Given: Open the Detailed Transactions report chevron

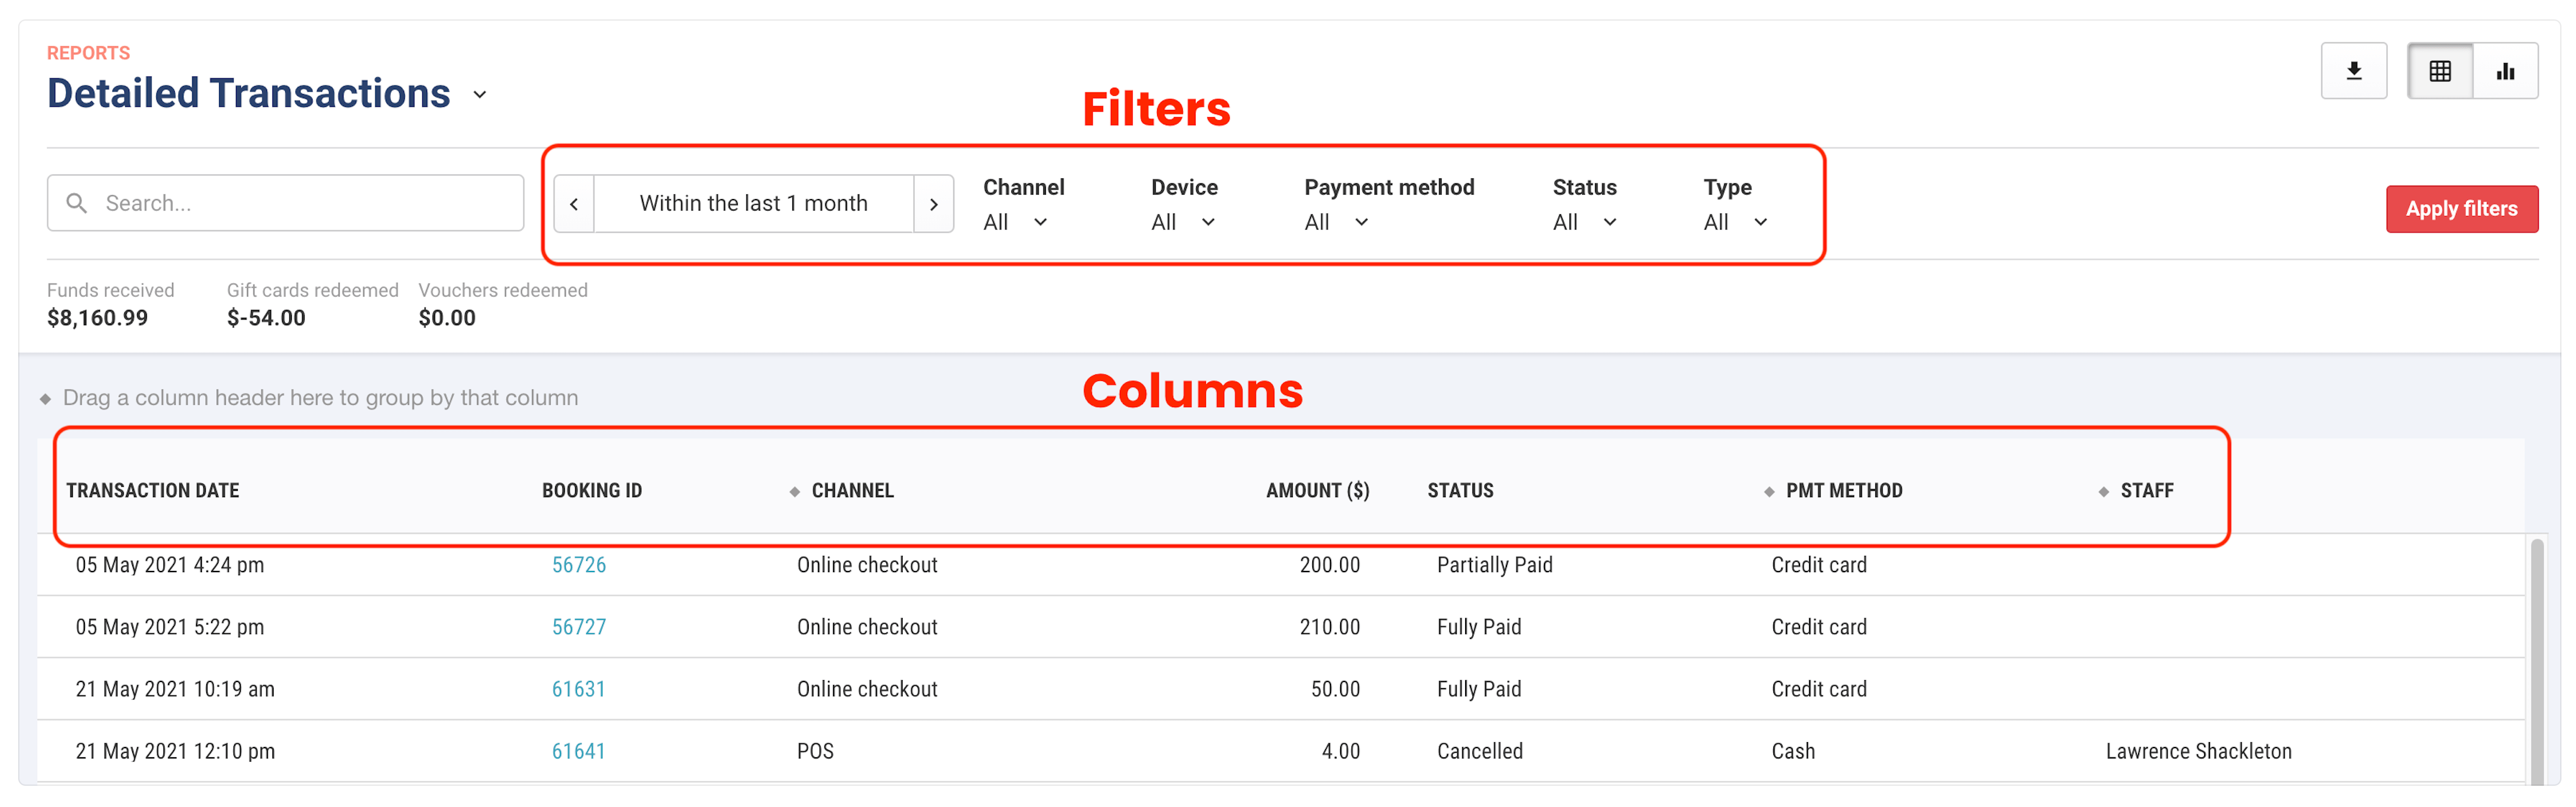Looking at the screenshot, I should [x=480, y=94].
